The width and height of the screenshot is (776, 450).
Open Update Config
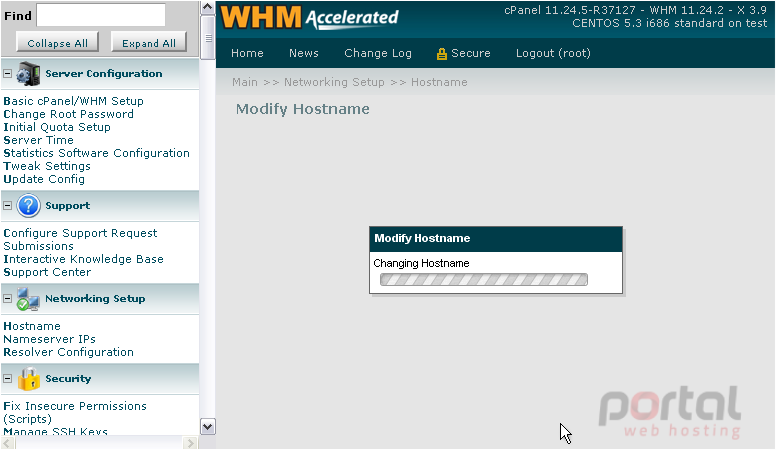[44, 179]
